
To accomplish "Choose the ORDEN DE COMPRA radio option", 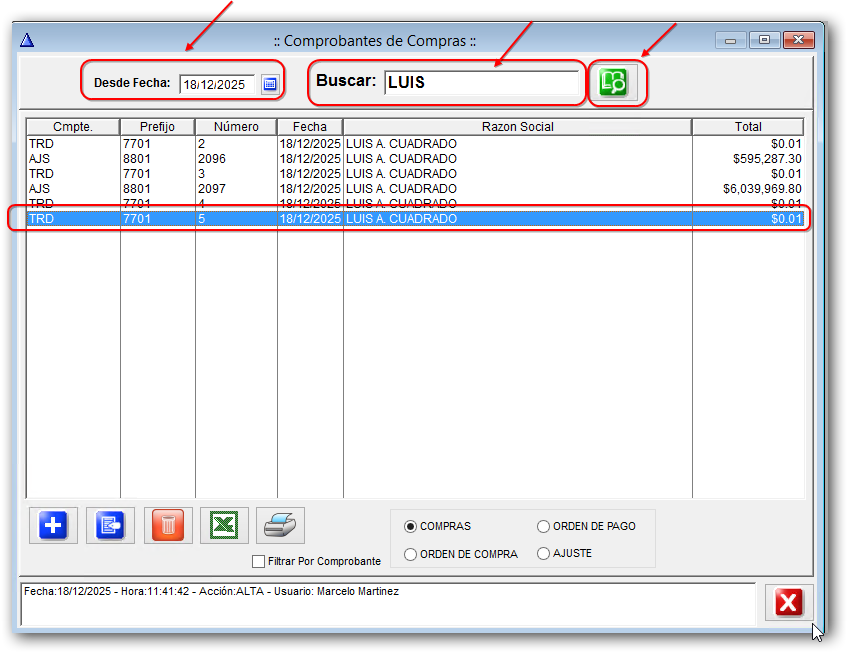I will 411,554.
